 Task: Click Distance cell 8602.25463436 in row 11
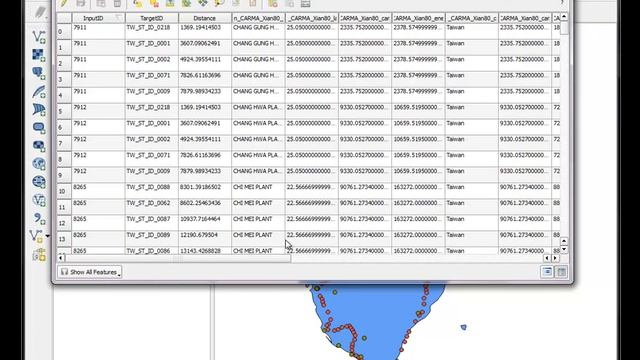pyautogui.click(x=204, y=207)
